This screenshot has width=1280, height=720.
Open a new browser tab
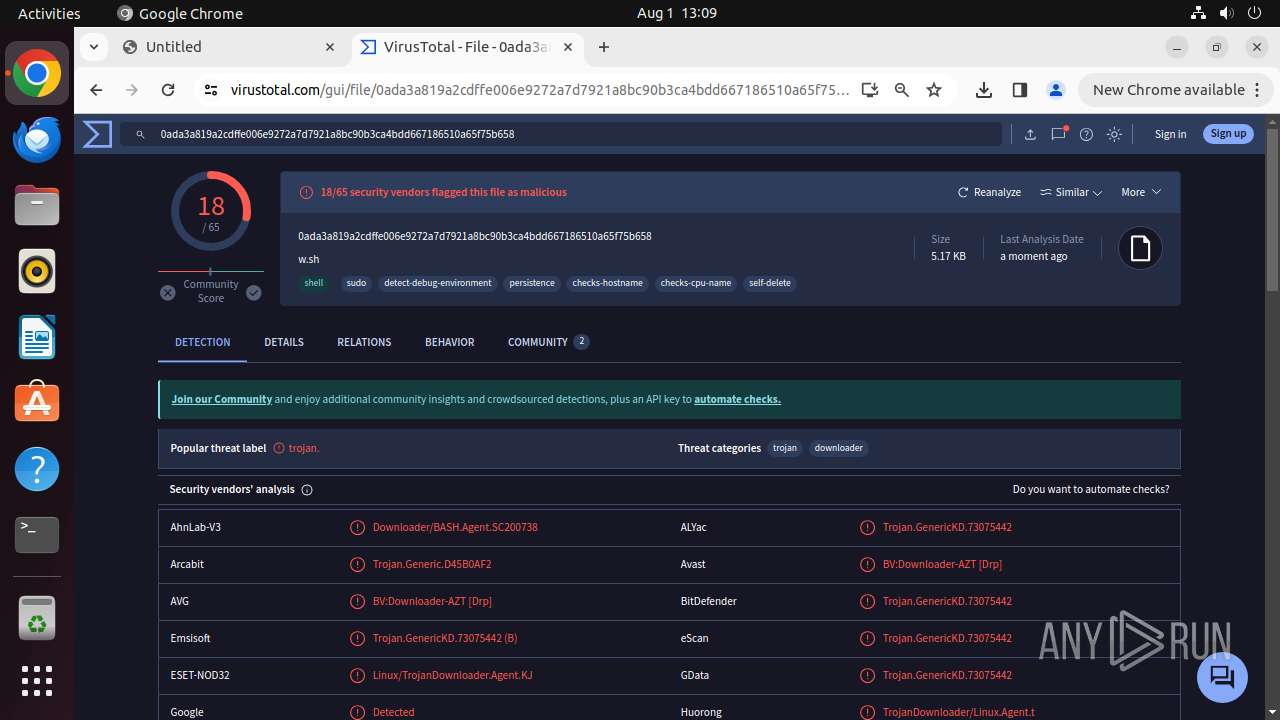[x=604, y=47]
